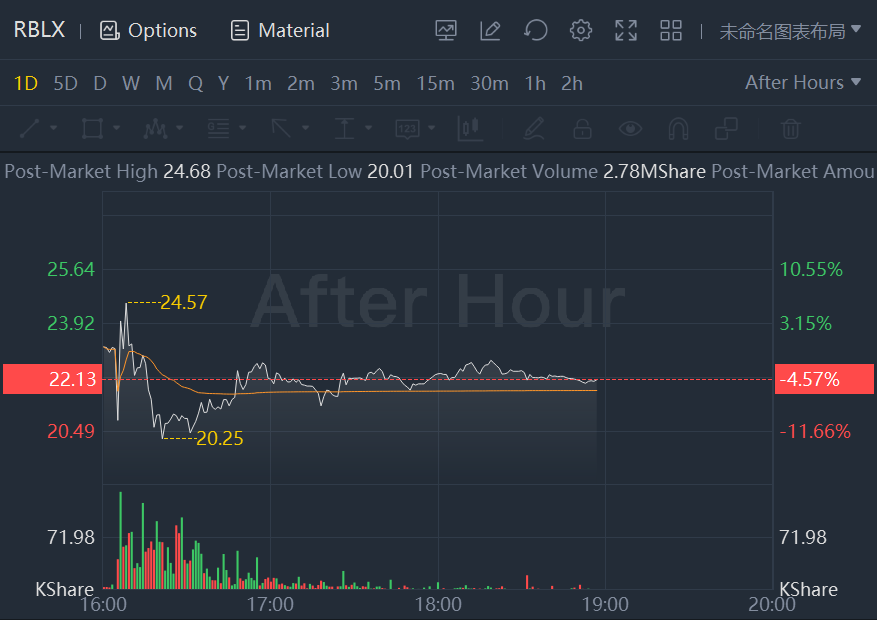Open the Material button

click(280, 30)
